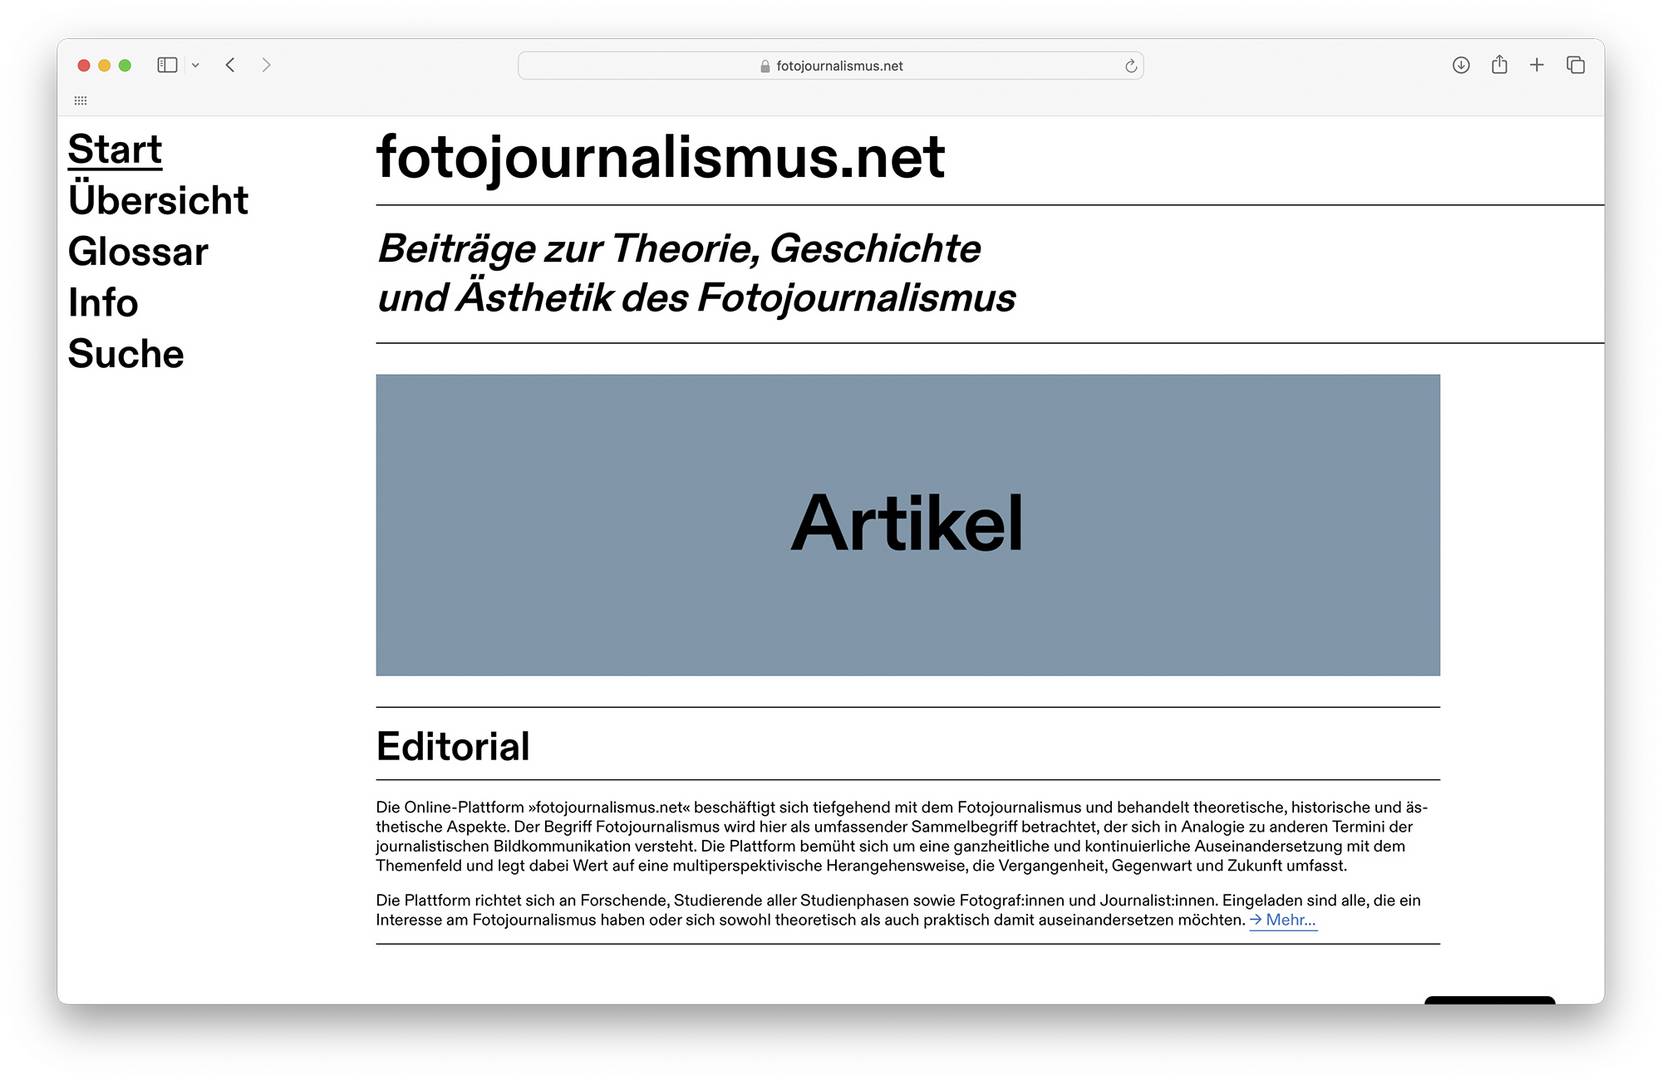Open the Start menu link
Viewport: 1662px width, 1080px height.
[115, 149]
